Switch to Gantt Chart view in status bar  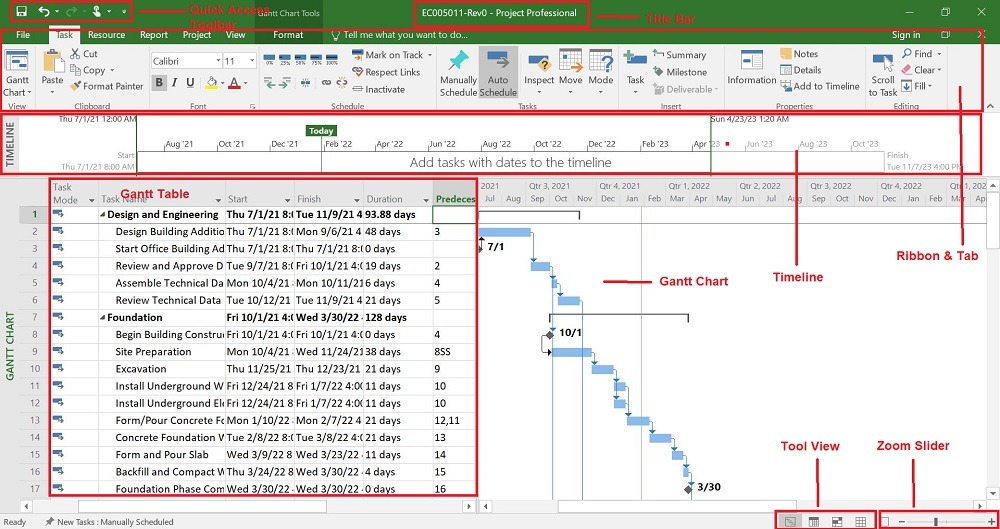pos(790,521)
